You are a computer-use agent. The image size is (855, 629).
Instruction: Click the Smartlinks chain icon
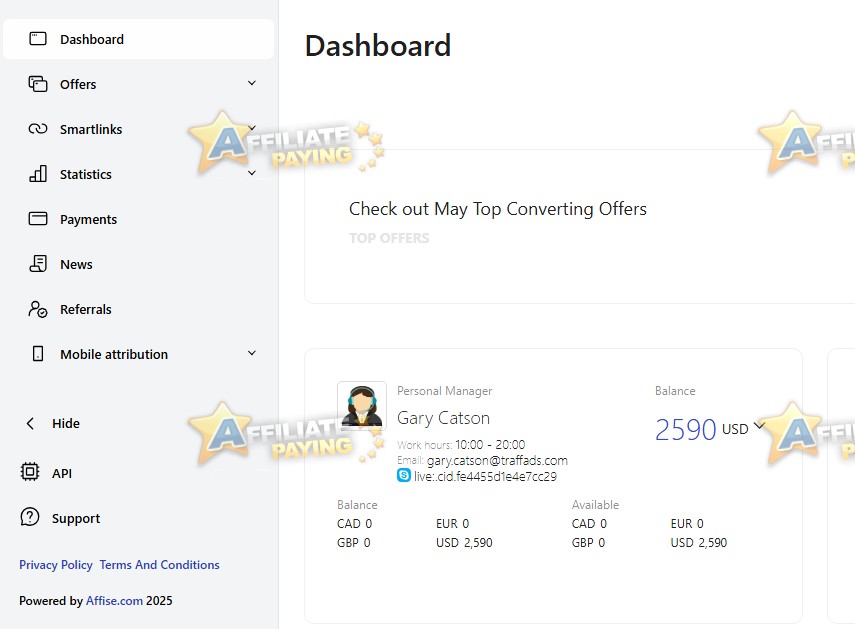(x=38, y=129)
